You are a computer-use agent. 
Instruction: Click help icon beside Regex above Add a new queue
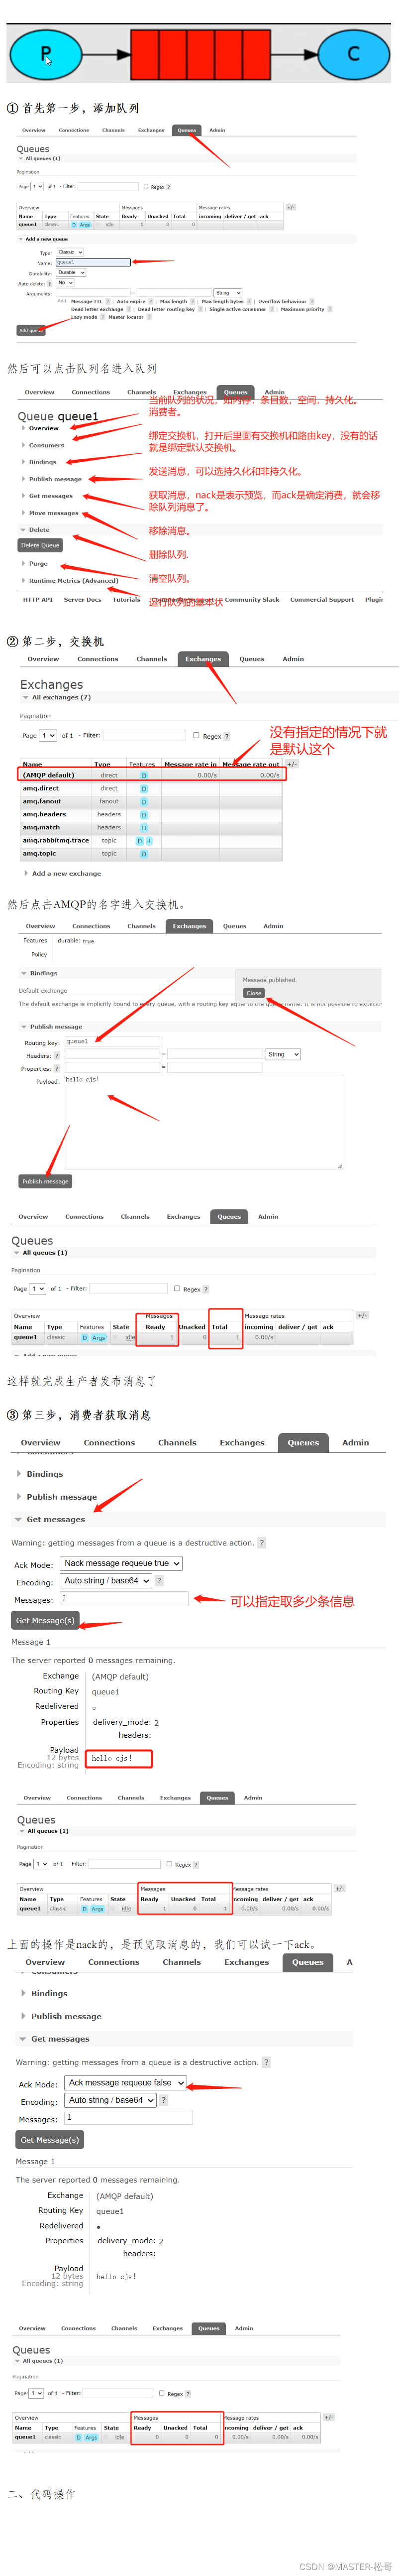168,187
